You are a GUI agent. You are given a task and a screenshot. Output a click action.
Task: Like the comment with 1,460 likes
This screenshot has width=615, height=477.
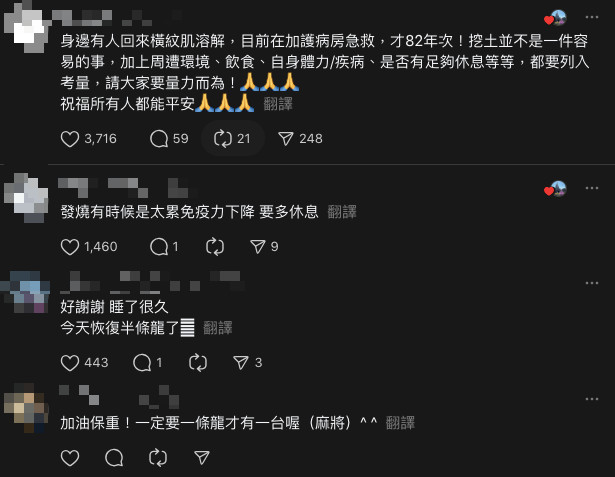[70, 247]
